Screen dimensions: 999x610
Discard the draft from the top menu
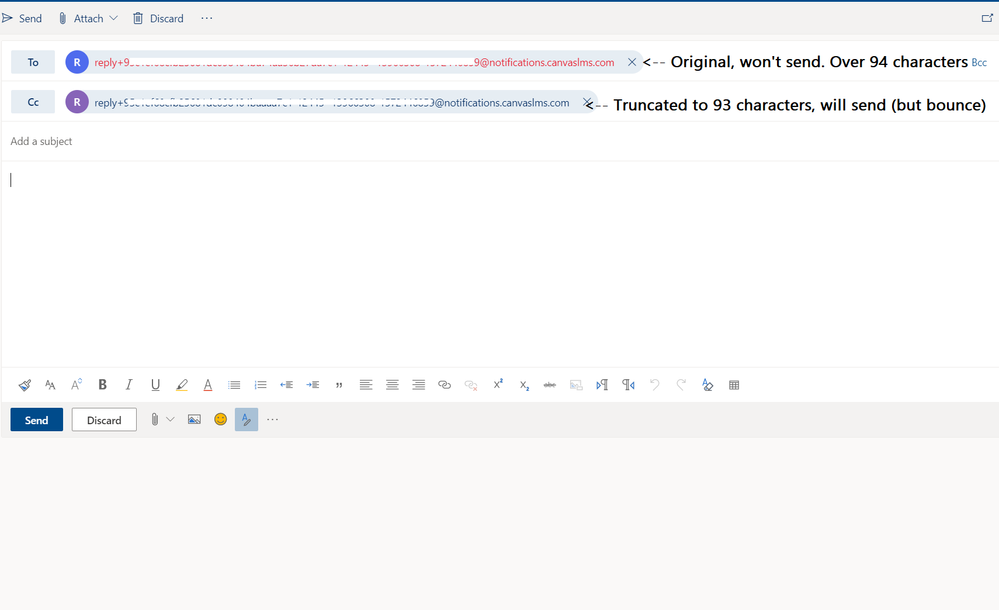click(158, 18)
